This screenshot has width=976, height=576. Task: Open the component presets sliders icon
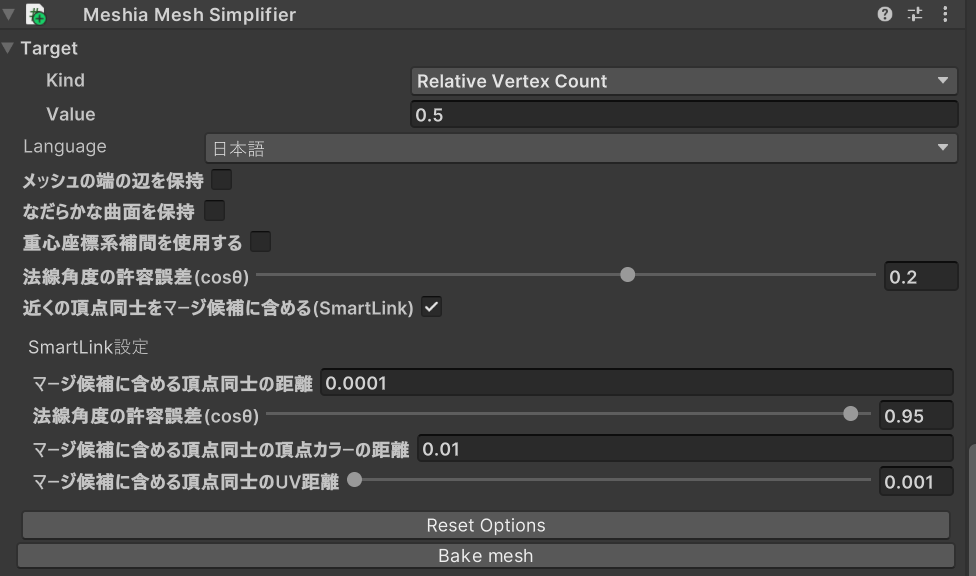[915, 14]
